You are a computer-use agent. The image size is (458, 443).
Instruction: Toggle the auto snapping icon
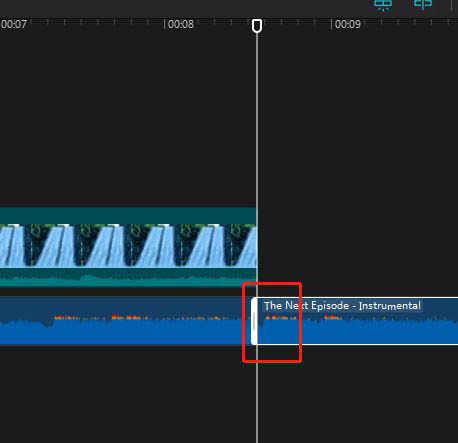(423, 4)
